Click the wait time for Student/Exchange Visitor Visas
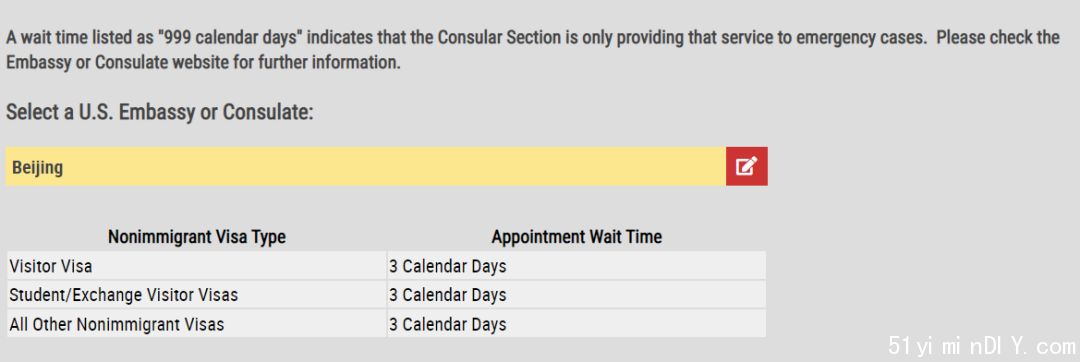The width and height of the screenshot is (1080, 362). click(448, 295)
